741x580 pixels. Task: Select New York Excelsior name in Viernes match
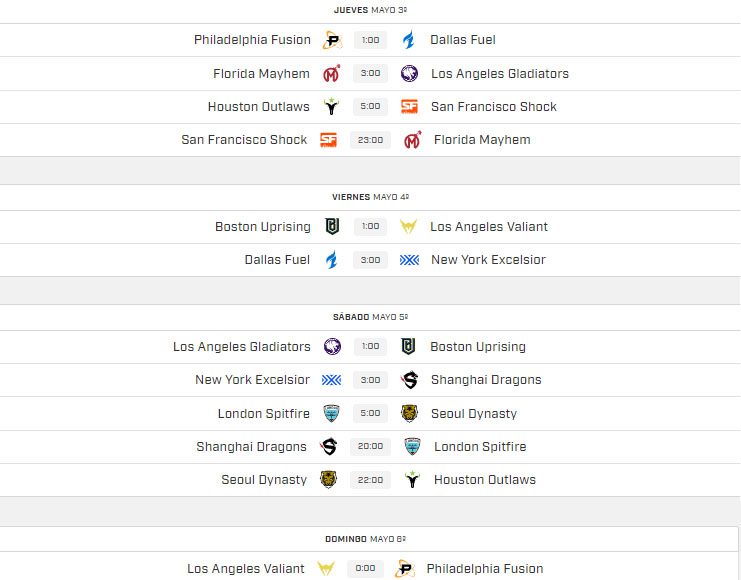tap(488, 260)
